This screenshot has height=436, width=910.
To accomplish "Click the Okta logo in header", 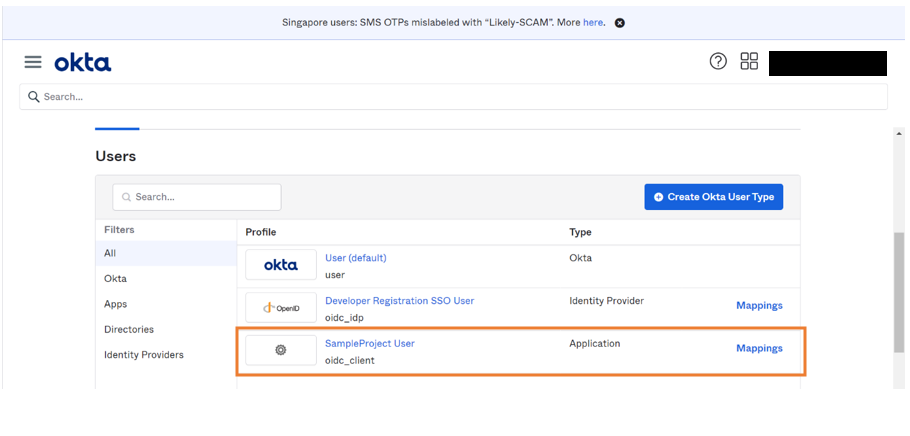I will (x=83, y=63).
